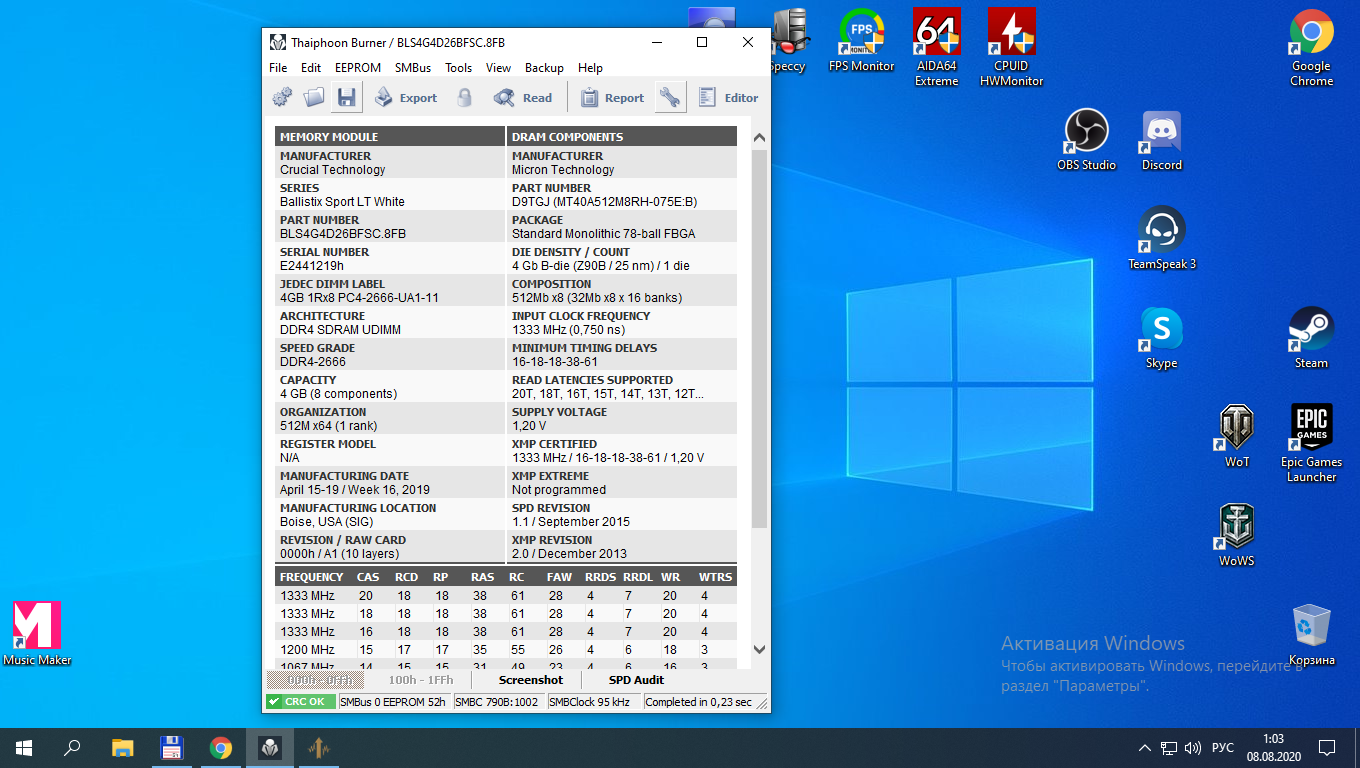The image size is (1360, 768).
Task: Select the Discord desktop icon
Action: pyautogui.click(x=1161, y=140)
